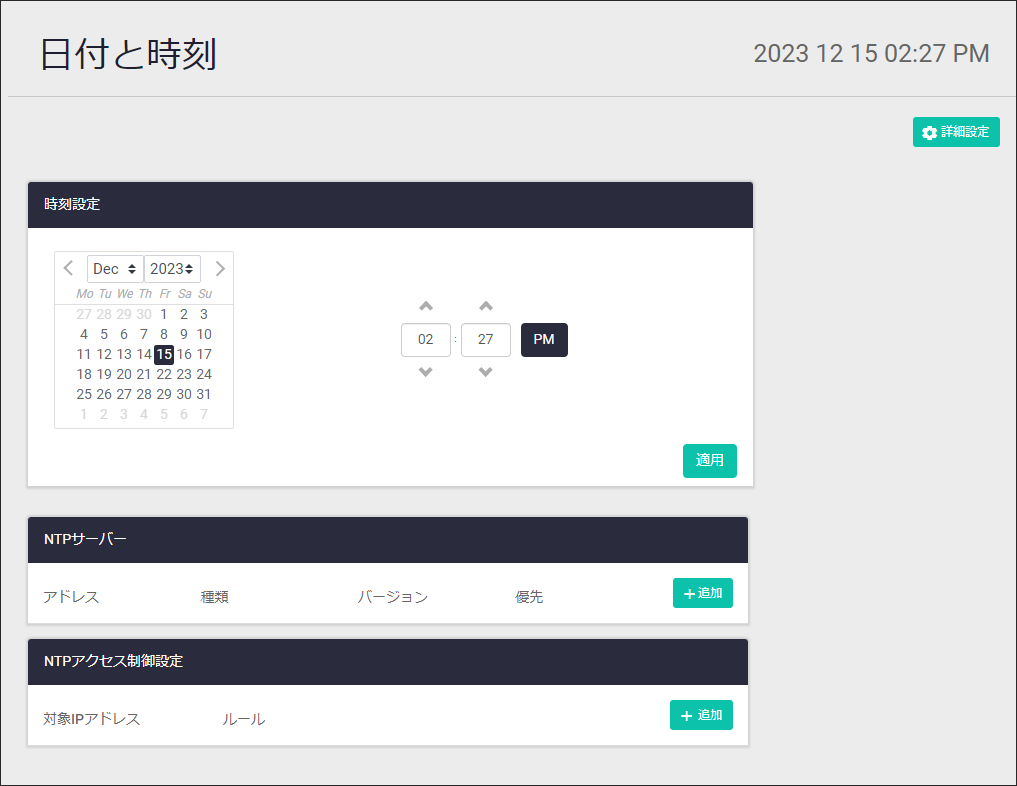Image resolution: width=1017 pixels, height=786 pixels.
Task: Go to next month in calendar
Action: [x=220, y=268]
